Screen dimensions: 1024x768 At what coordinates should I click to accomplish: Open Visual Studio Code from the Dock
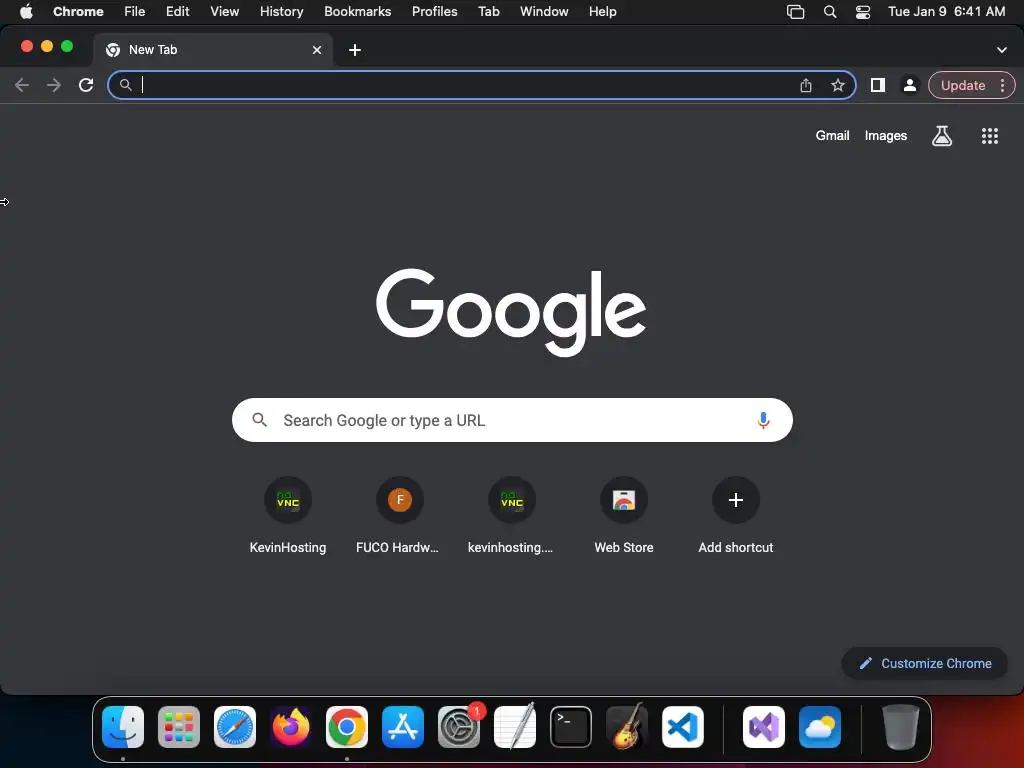[683, 727]
